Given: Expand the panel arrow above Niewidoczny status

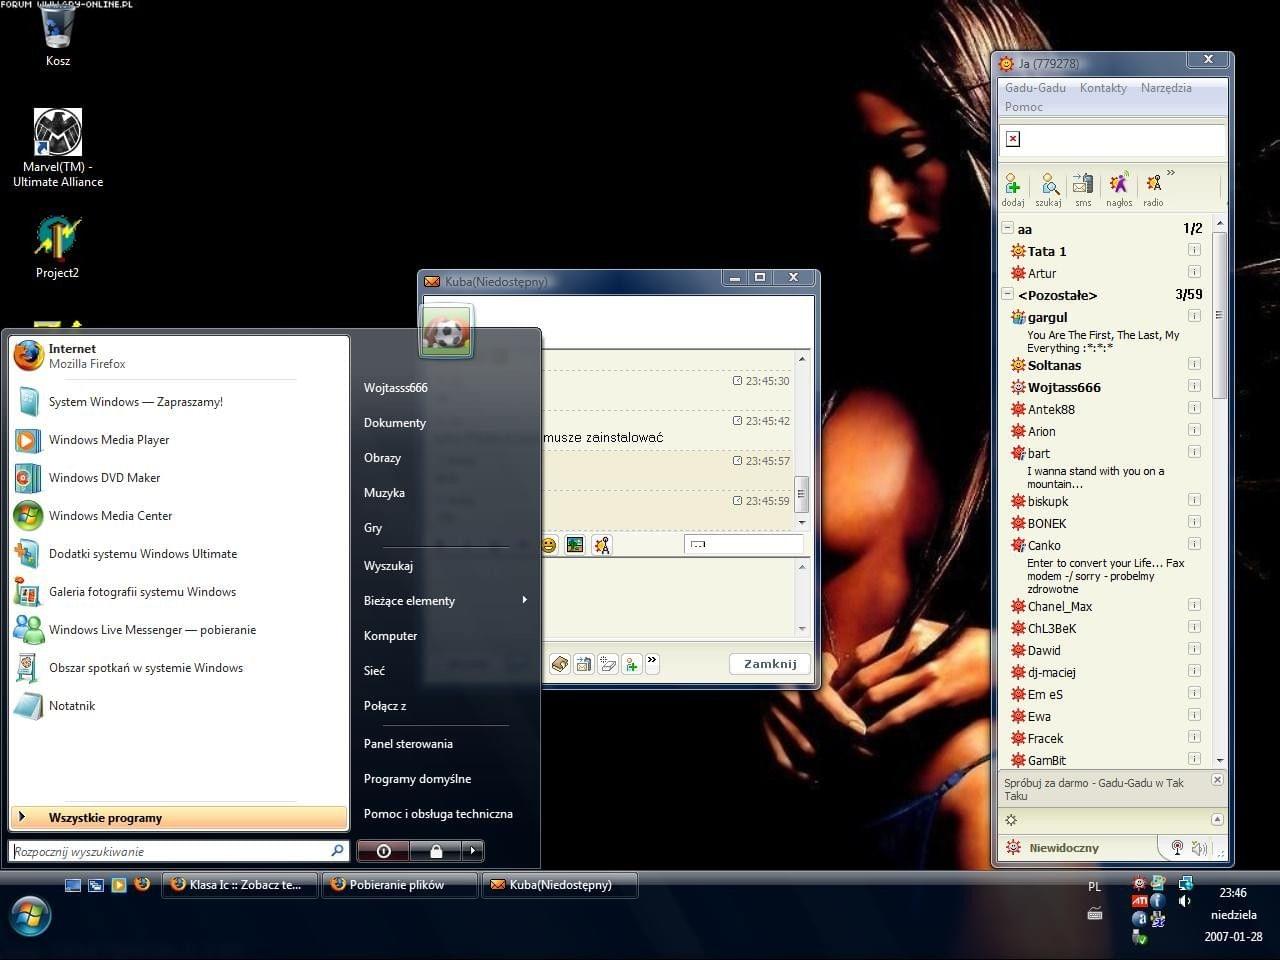Looking at the screenshot, I should point(1217,819).
